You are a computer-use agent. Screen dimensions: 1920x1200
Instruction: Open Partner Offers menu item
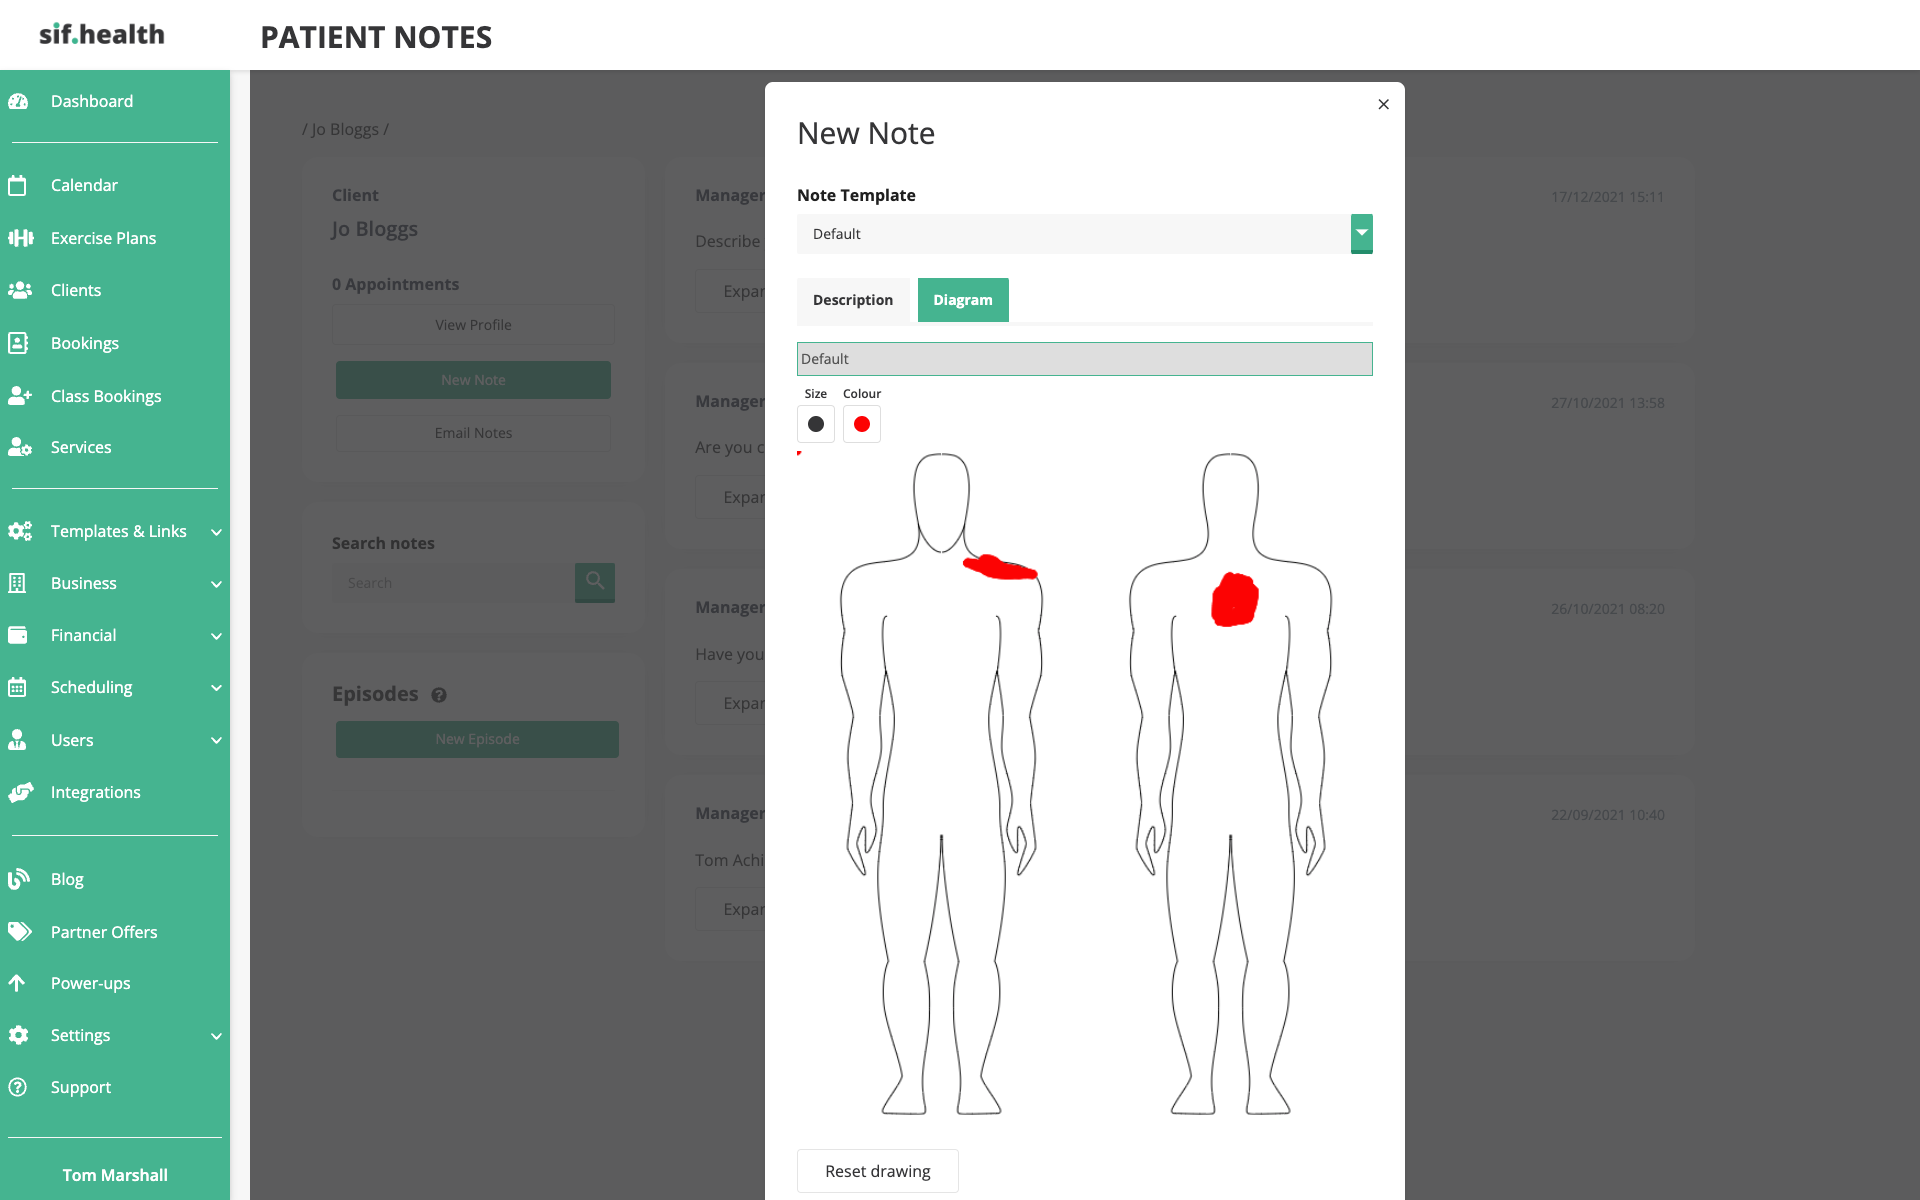104,932
